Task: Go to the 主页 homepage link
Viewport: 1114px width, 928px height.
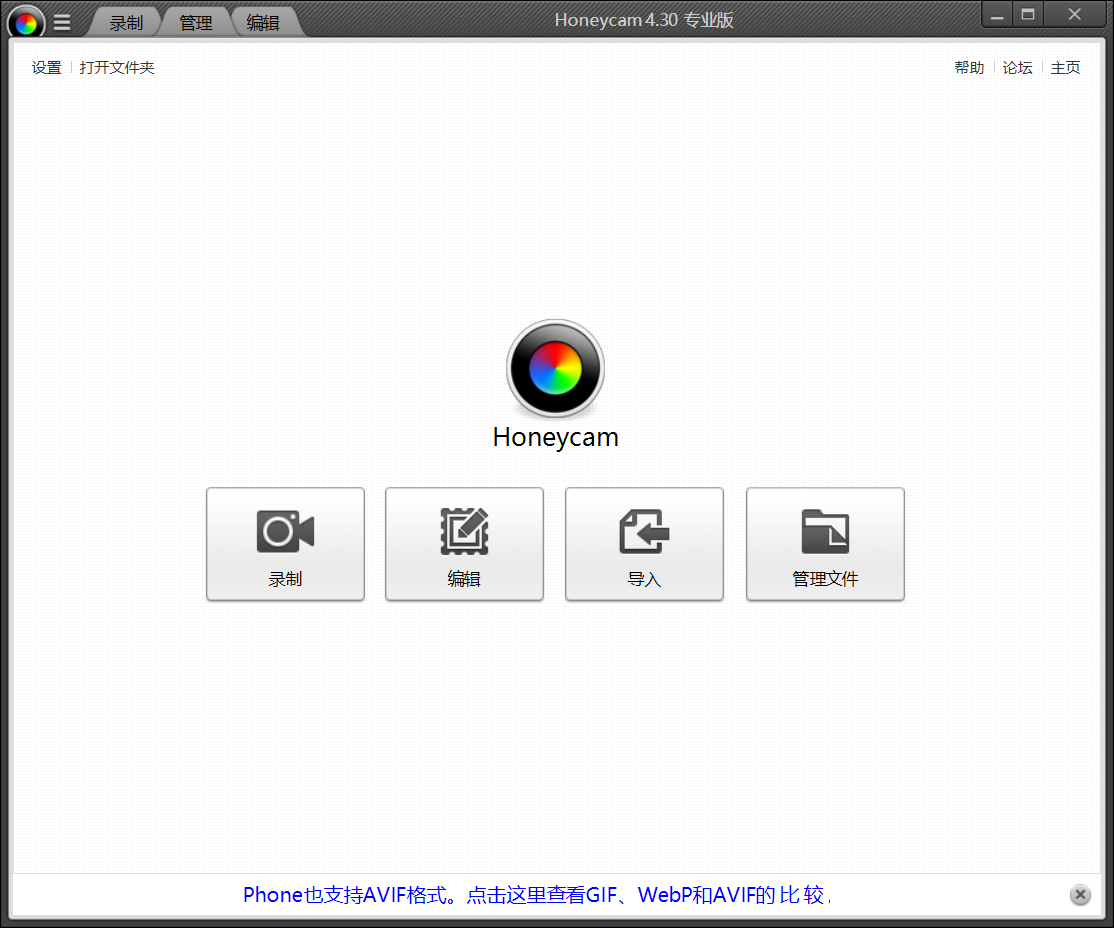Action: tap(1065, 68)
